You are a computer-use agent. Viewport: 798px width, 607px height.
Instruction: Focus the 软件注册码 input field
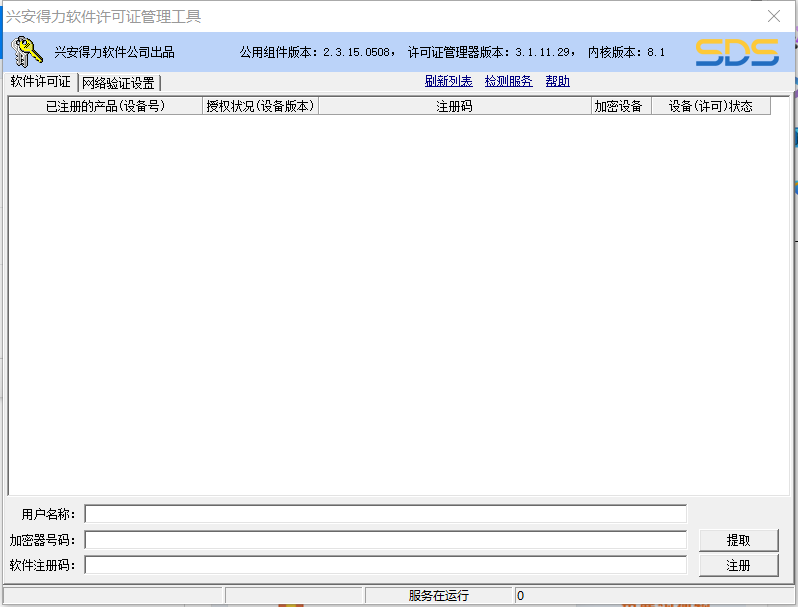(386, 565)
